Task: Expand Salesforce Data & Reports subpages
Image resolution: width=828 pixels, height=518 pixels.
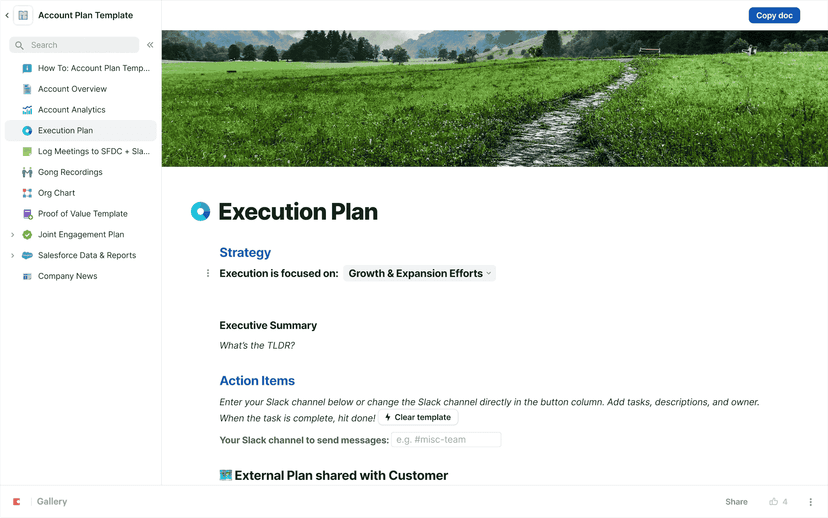Action: coord(12,255)
